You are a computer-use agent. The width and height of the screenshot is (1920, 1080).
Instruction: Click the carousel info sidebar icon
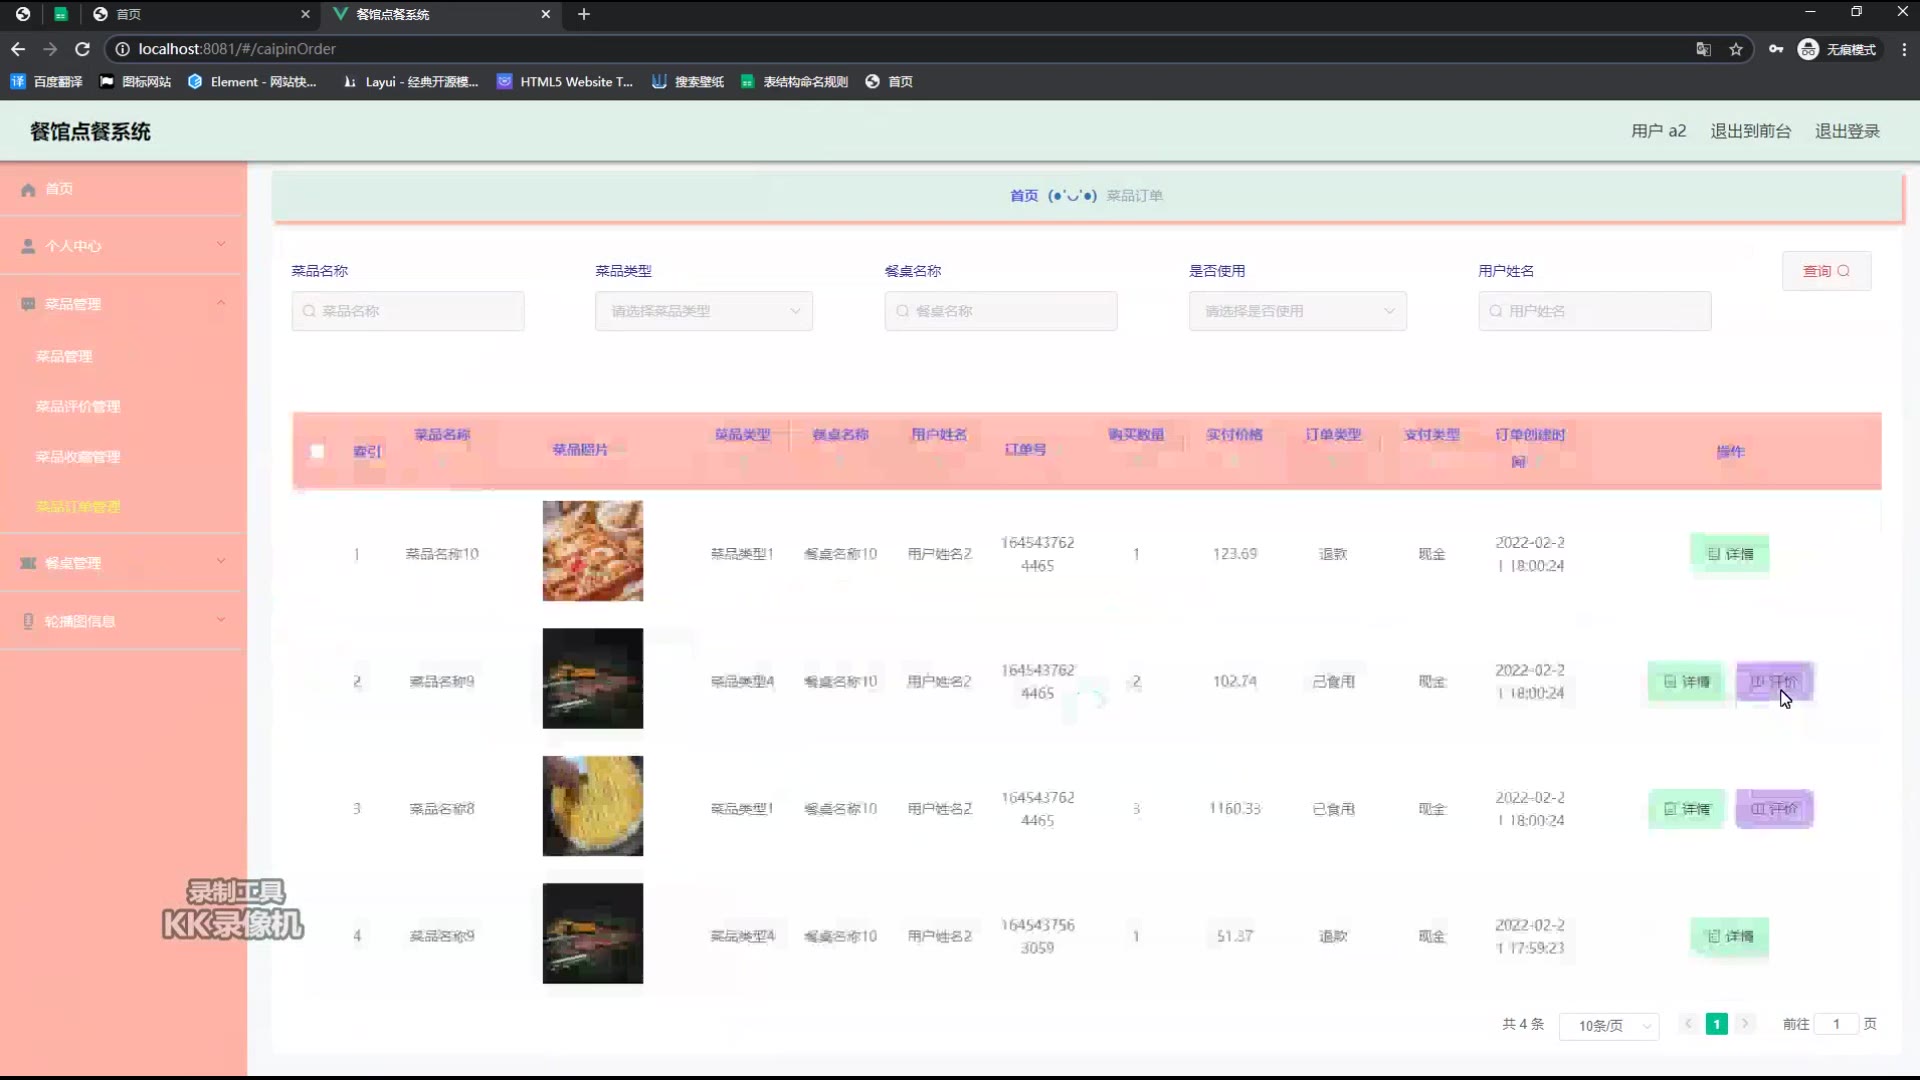coord(28,621)
